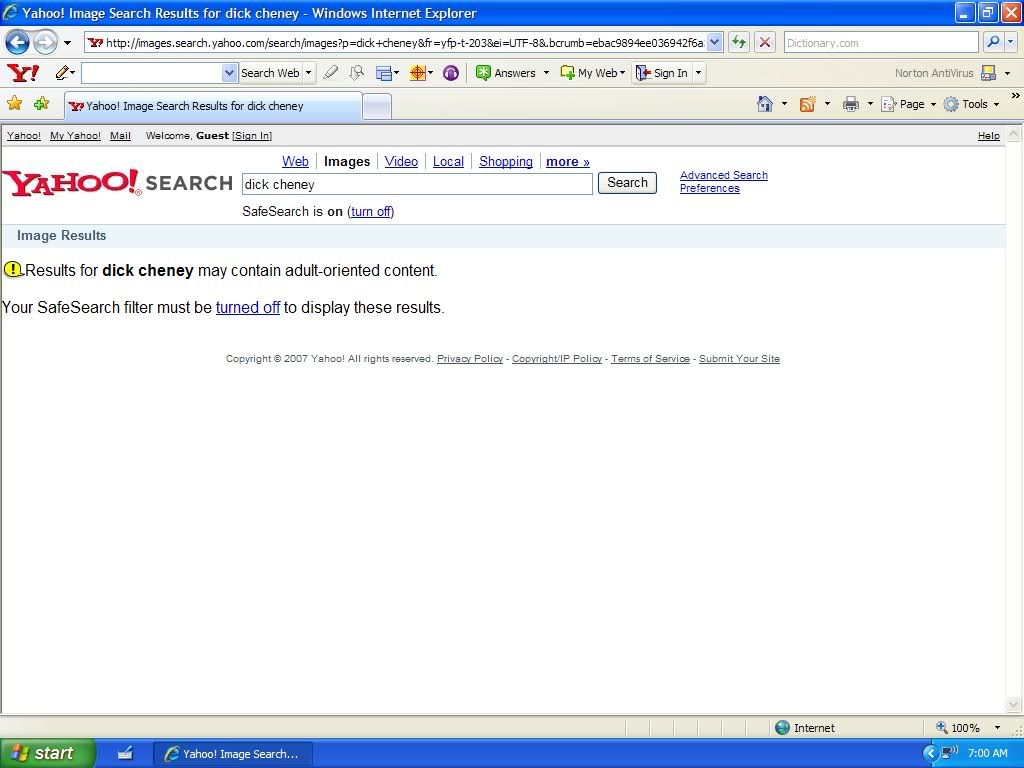The image size is (1024, 768).
Task: Switch to Local search
Action: click(448, 161)
